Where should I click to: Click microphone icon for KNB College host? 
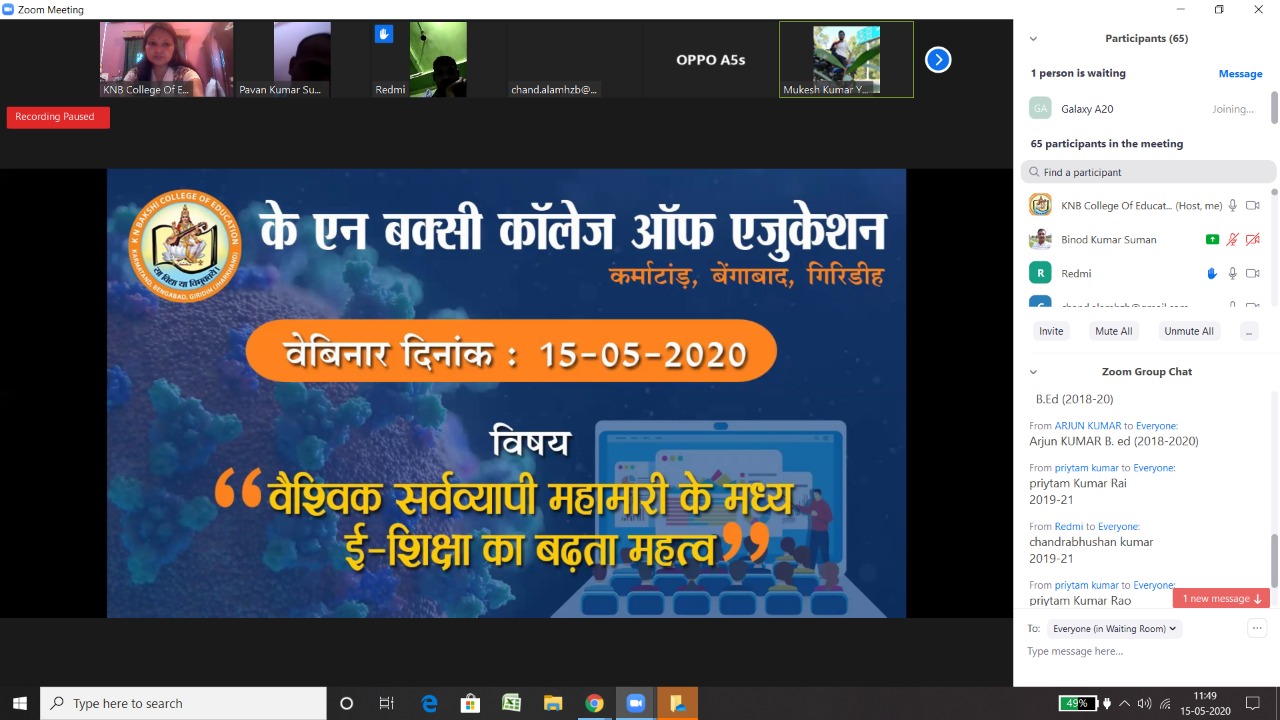pos(1233,206)
